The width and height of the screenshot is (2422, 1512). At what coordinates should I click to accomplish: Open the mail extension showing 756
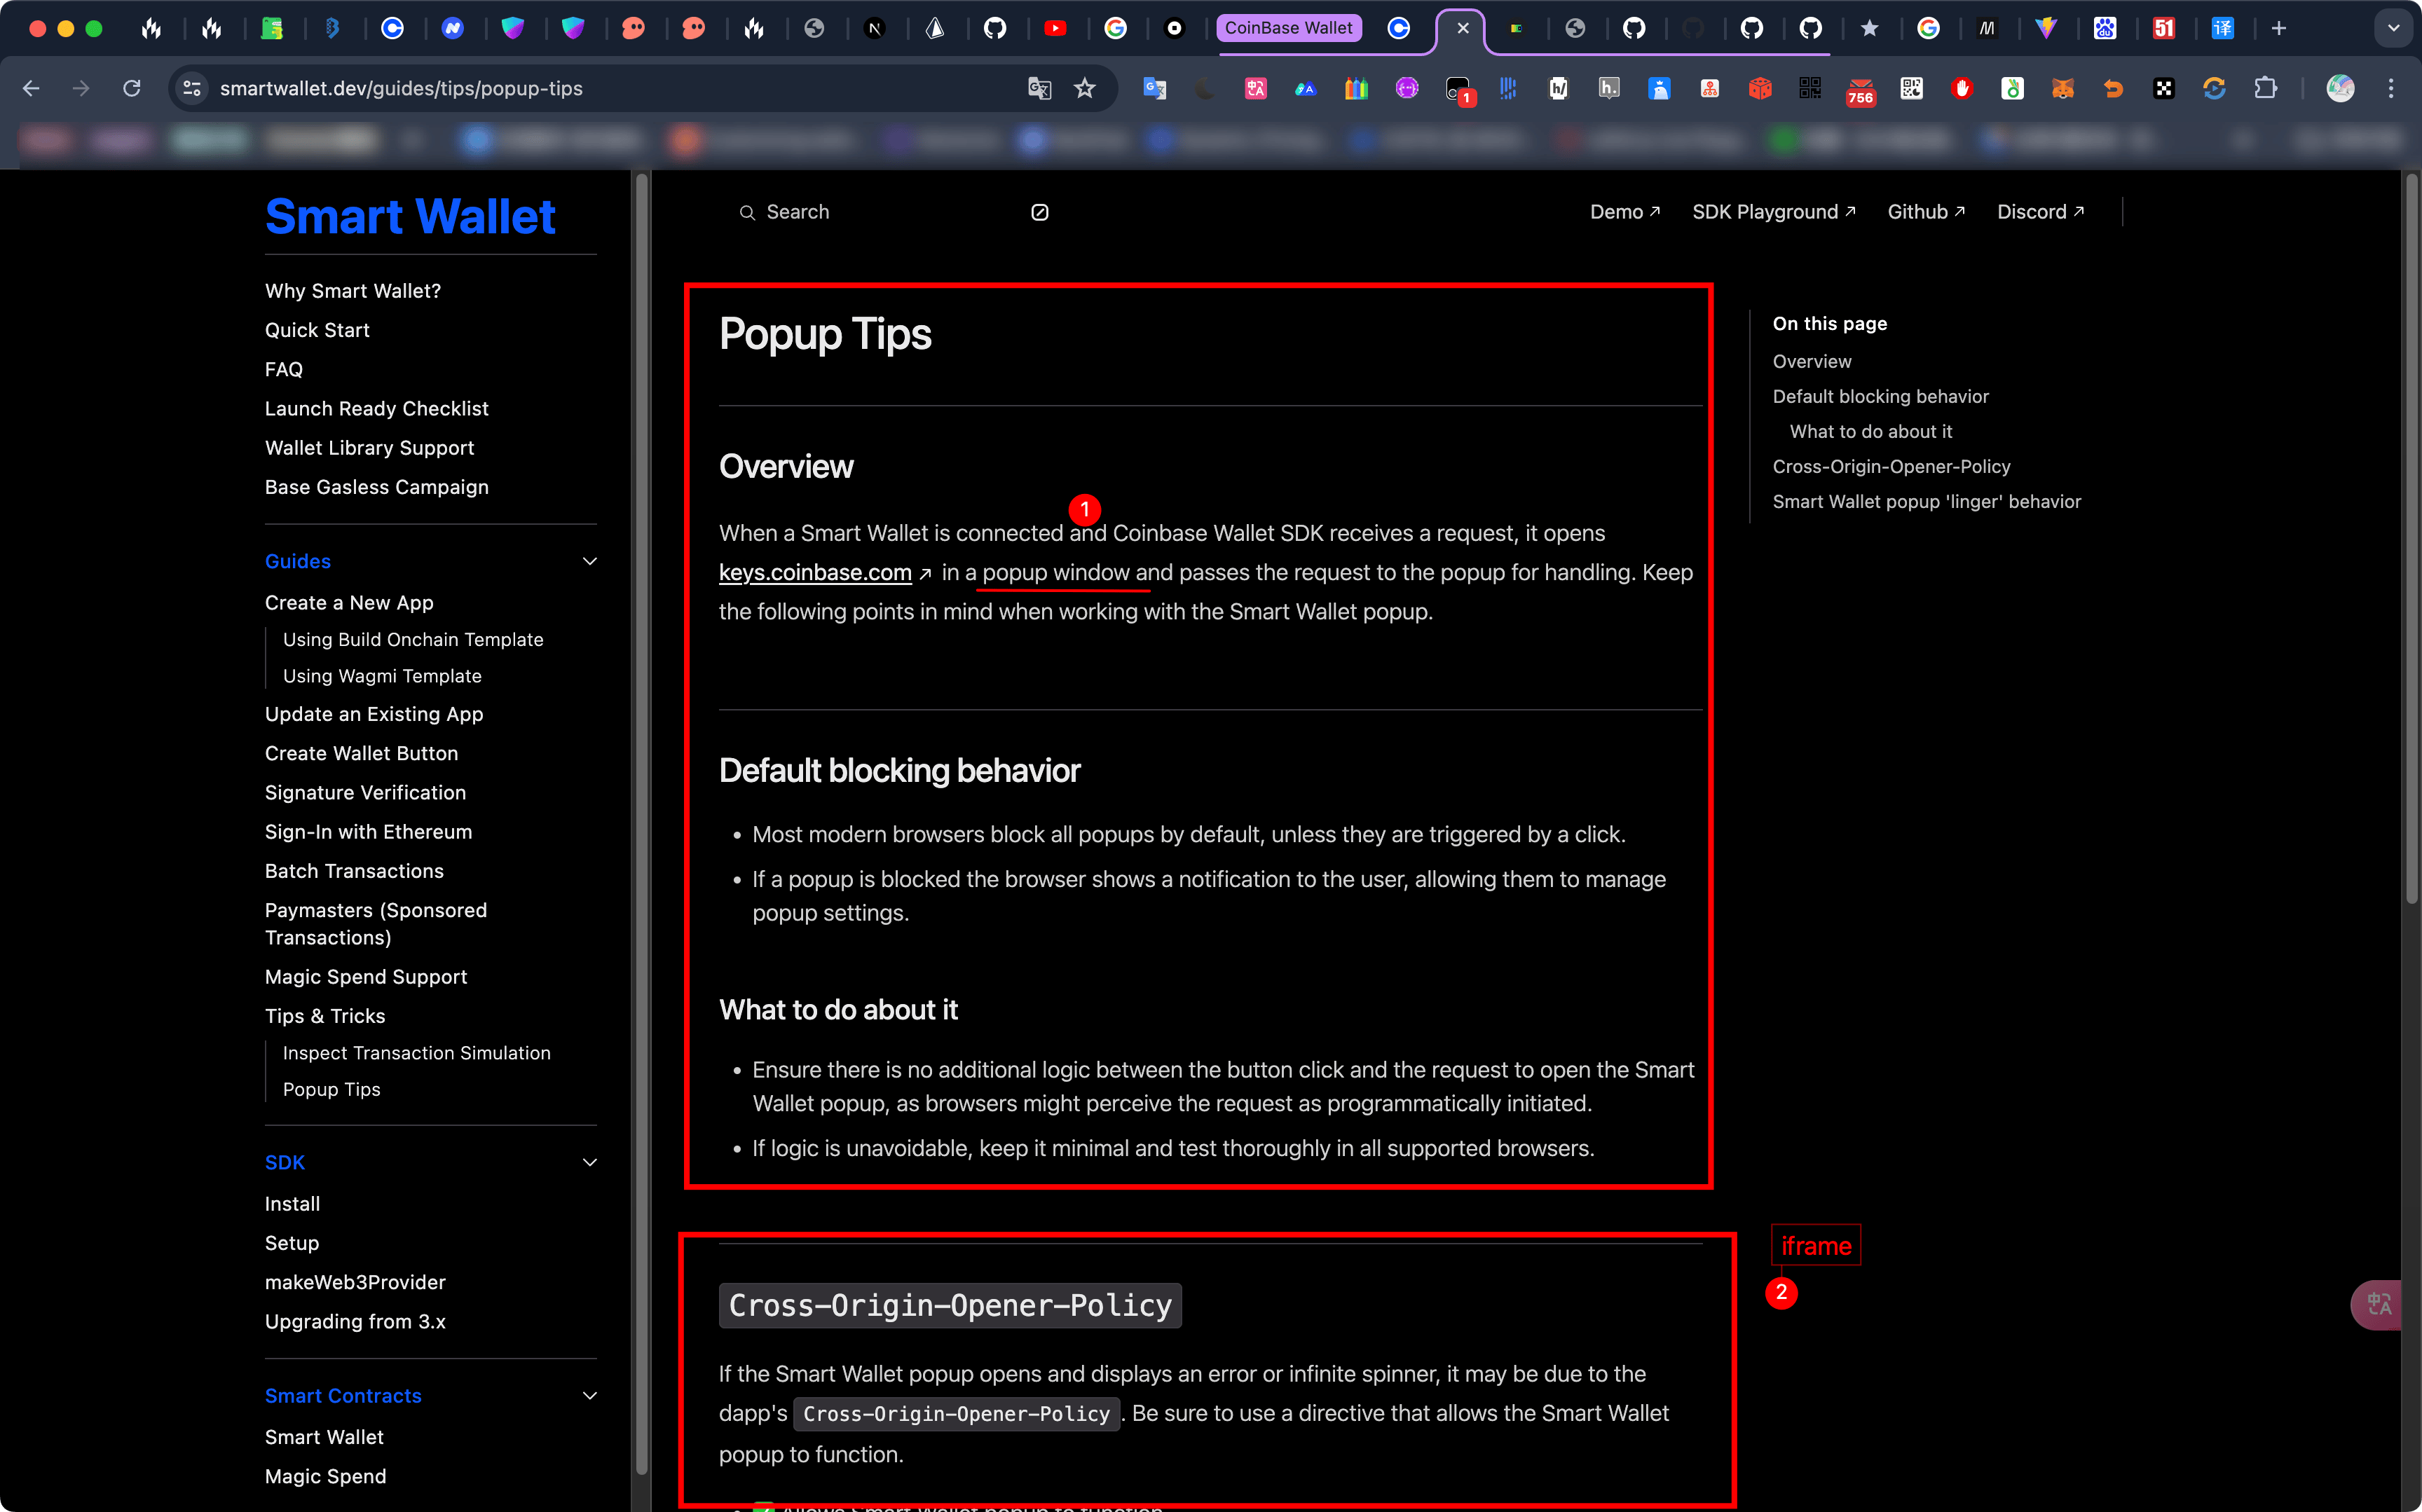click(x=1860, y=91)
